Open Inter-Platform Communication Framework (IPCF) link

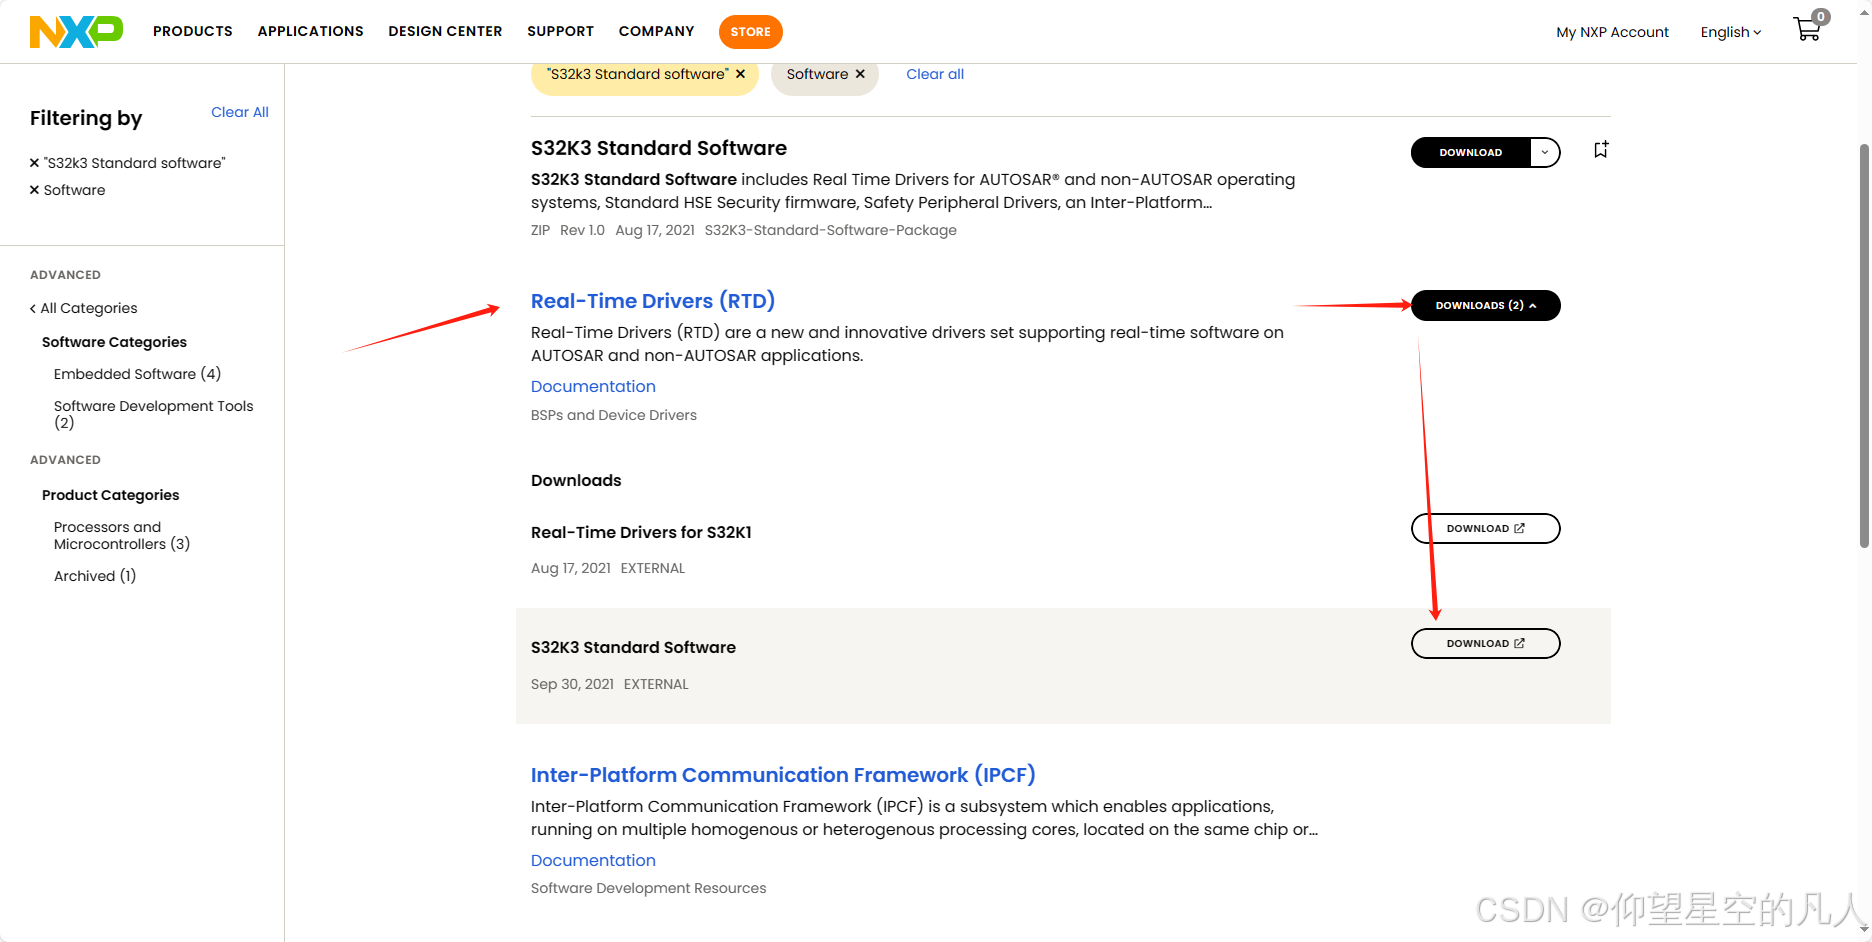783,775
